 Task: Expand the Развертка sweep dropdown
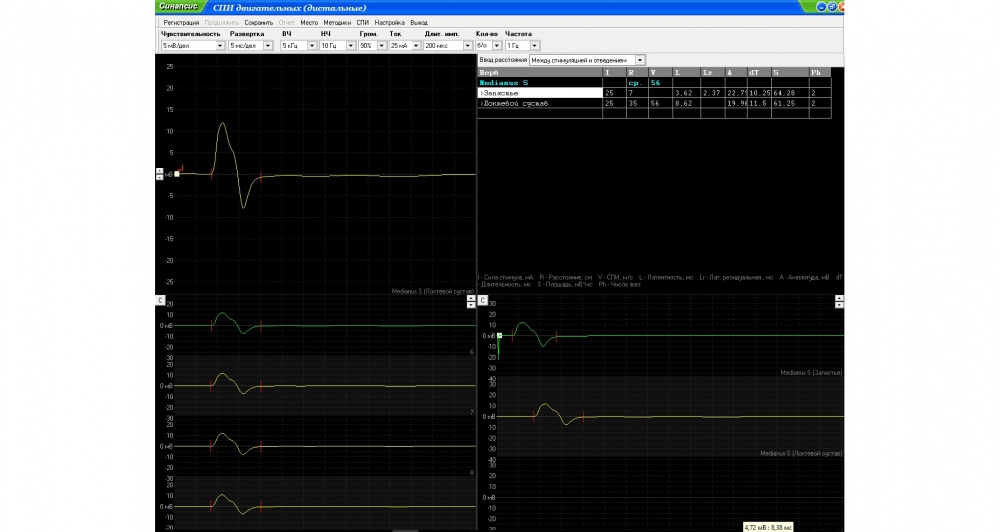tap(268, 46)
